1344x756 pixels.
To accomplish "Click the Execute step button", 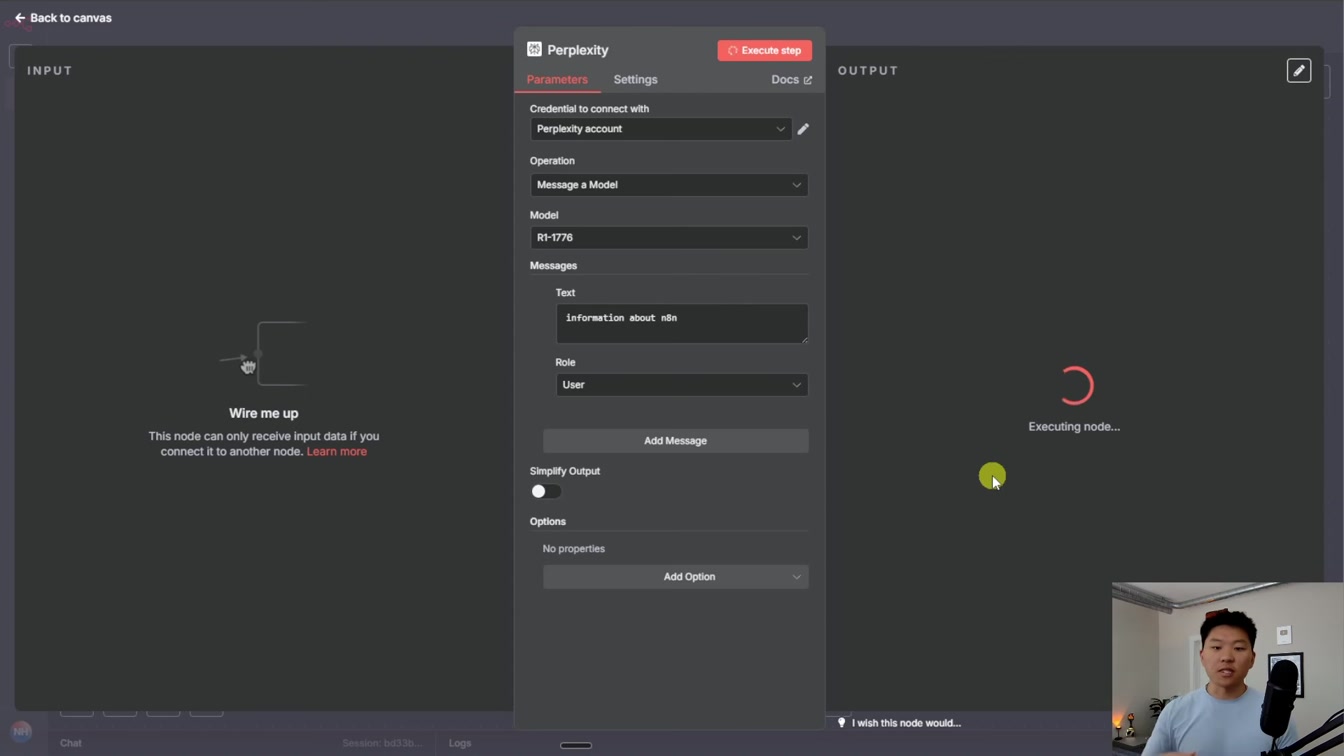I will pyautogui.click(x=765, y=50).
